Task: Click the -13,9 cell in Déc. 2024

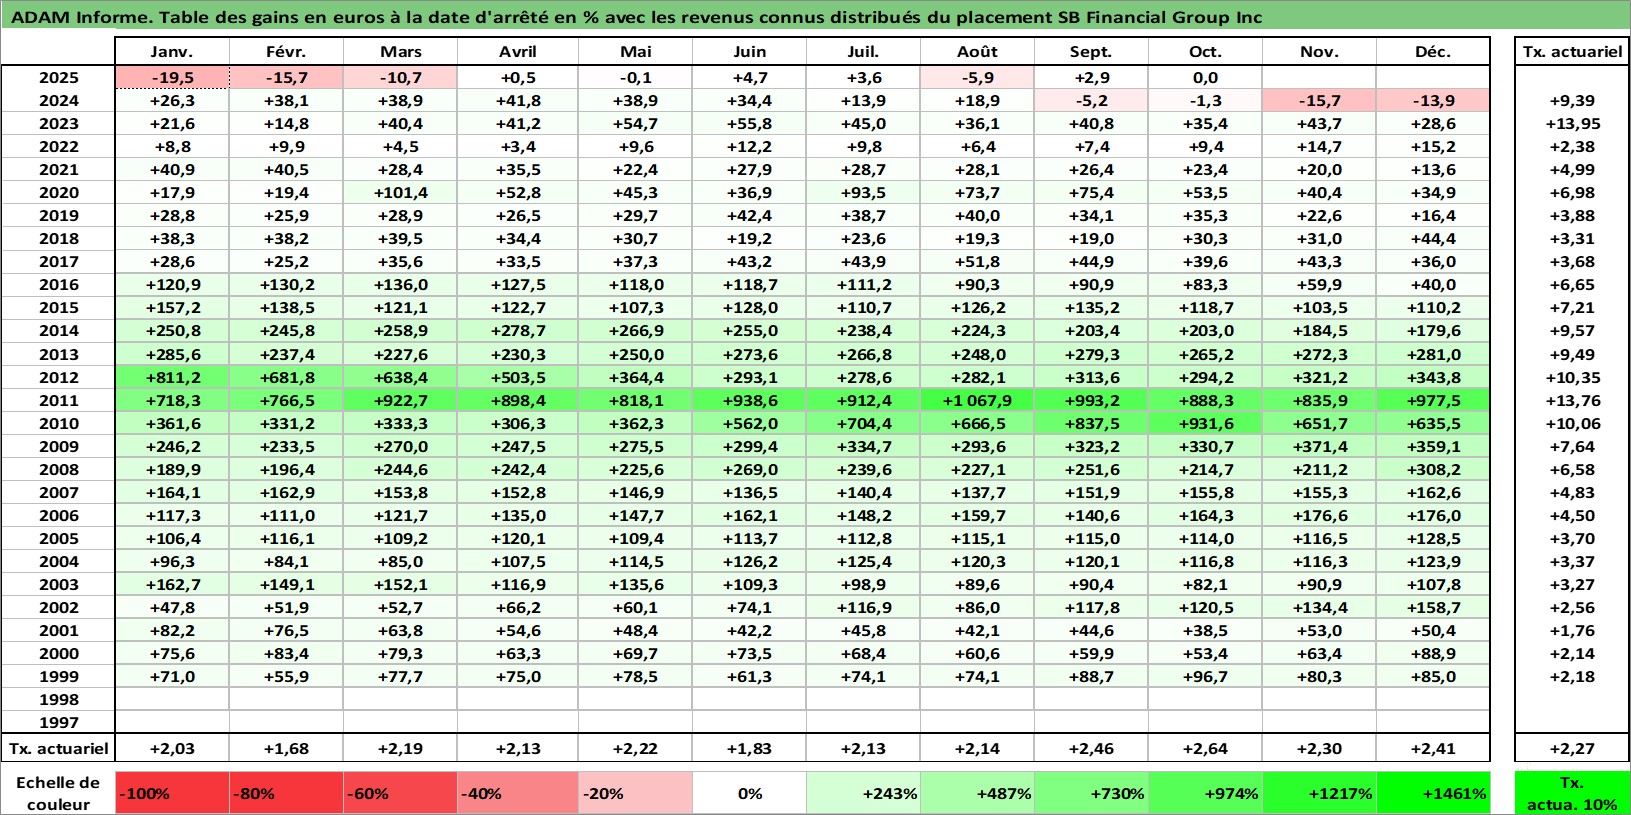Action: tap(1433, 101)
